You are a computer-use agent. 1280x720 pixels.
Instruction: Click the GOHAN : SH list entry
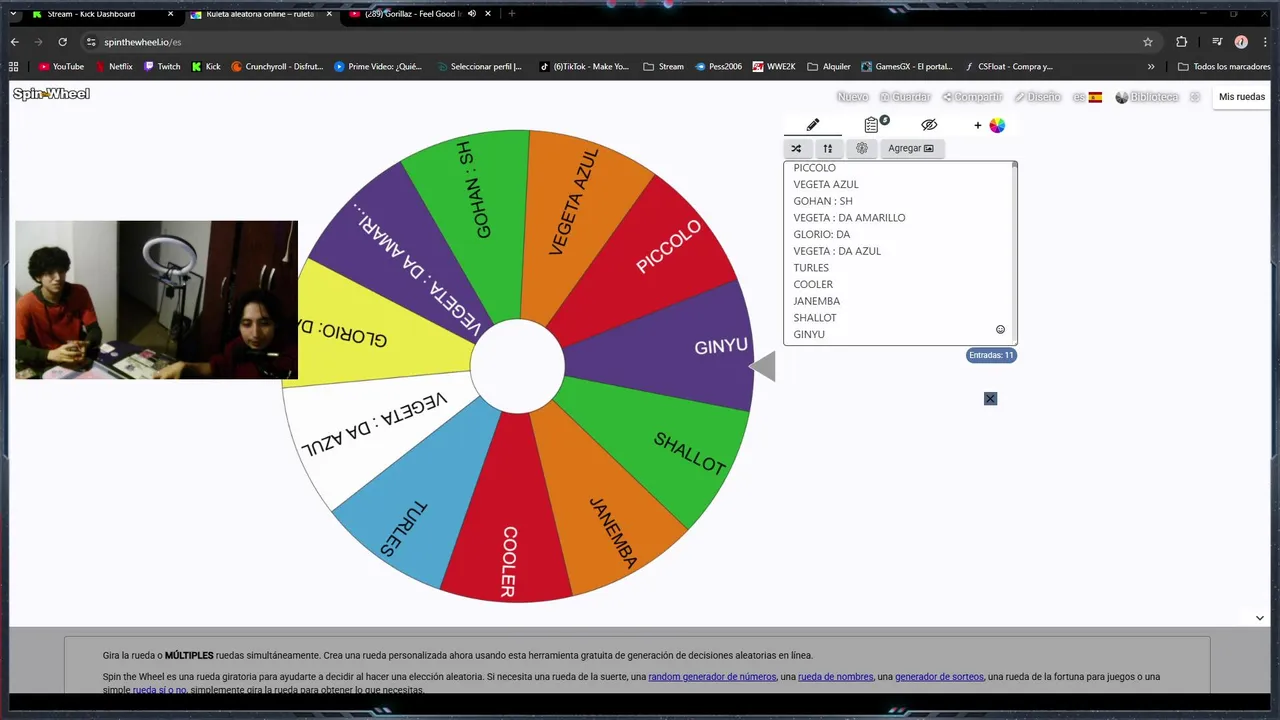[x=823, y=201]
